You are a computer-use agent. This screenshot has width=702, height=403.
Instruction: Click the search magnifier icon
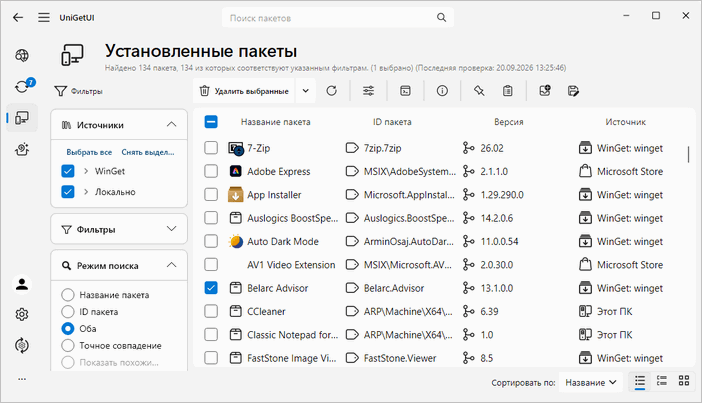pyautogui.click(x=441, y=17)
